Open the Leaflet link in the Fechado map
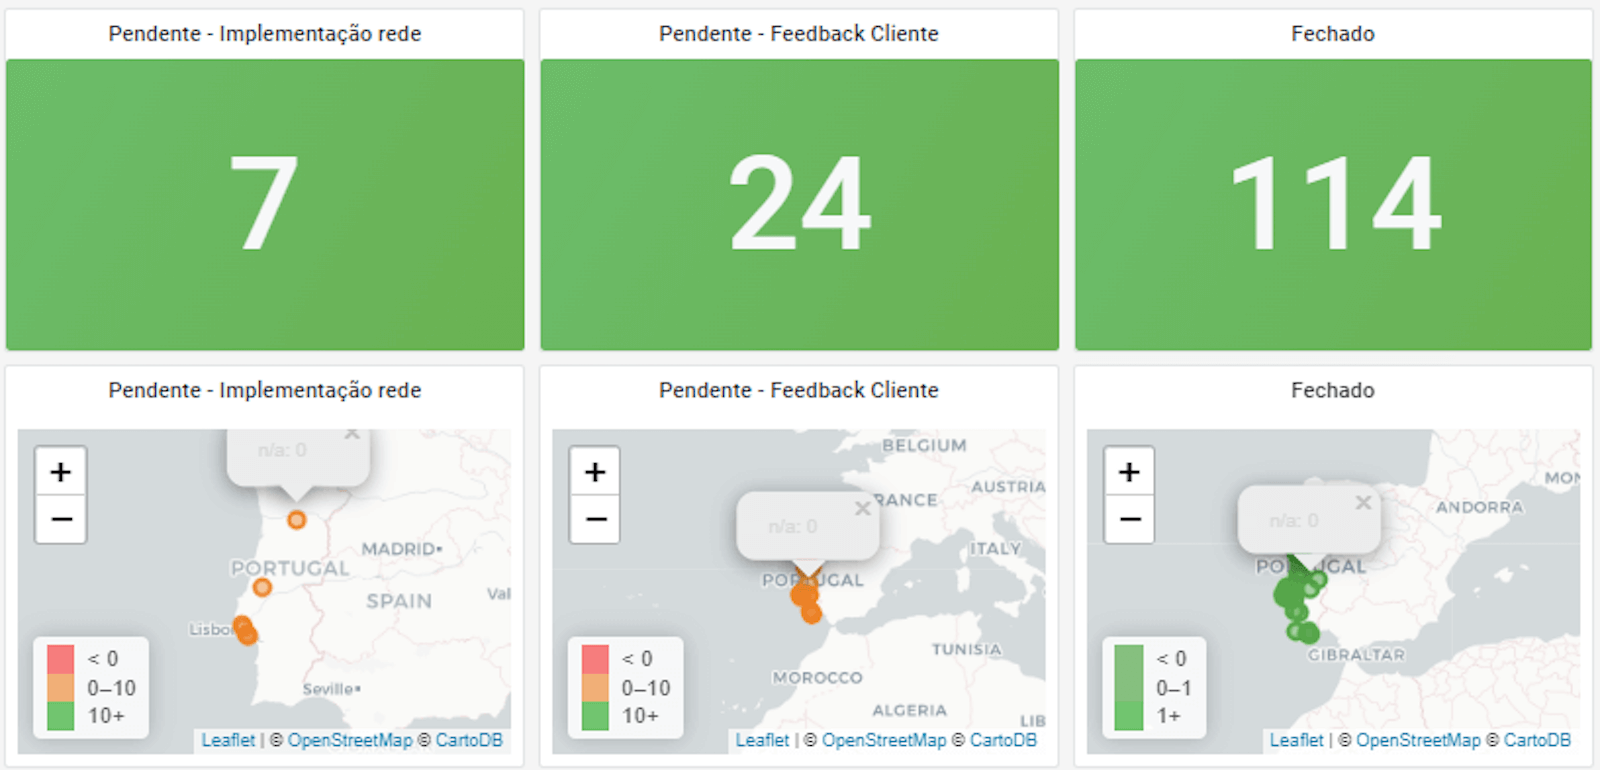Viewport: 1600px width, 770px height. point(1296,740)
